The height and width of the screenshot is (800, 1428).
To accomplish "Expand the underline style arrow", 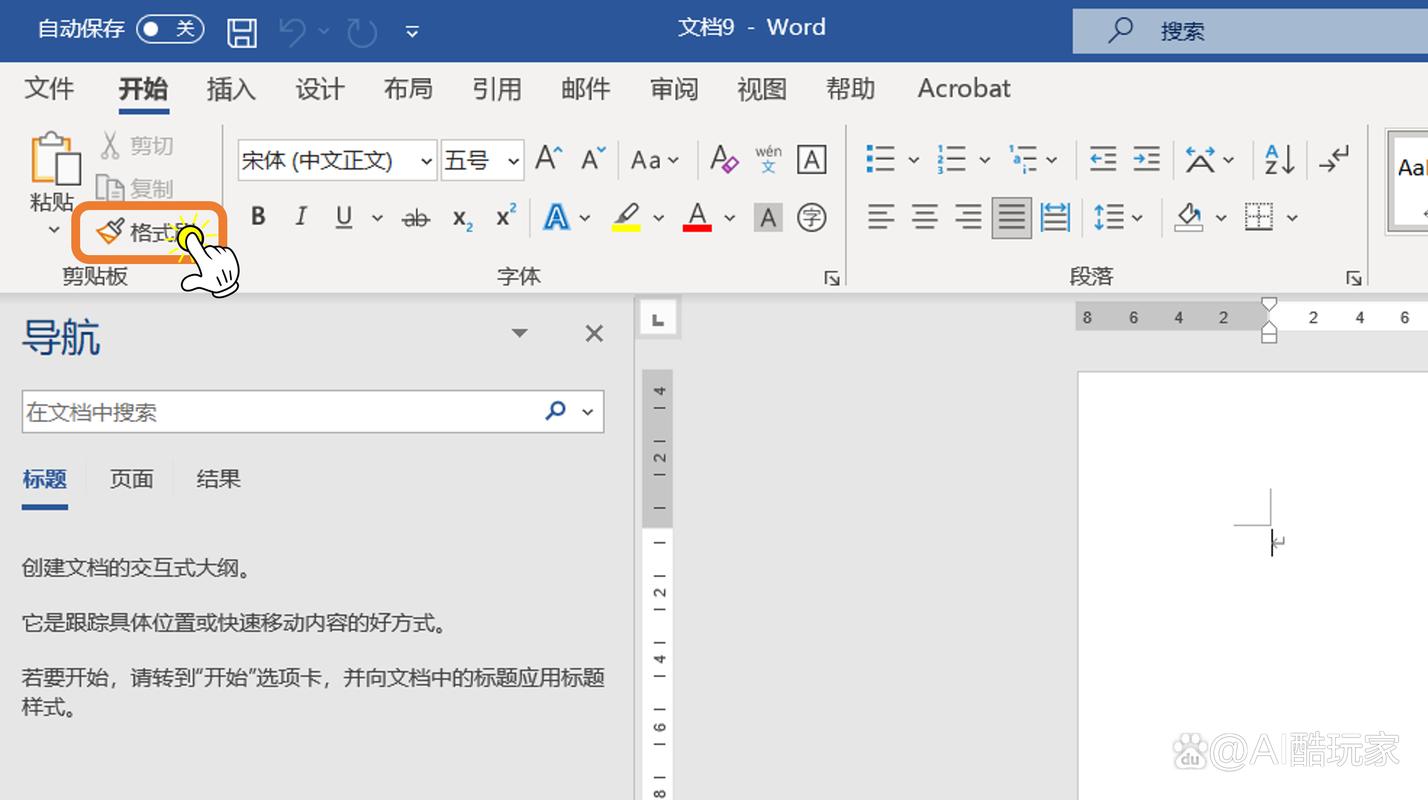I will (x=377, y=217).
